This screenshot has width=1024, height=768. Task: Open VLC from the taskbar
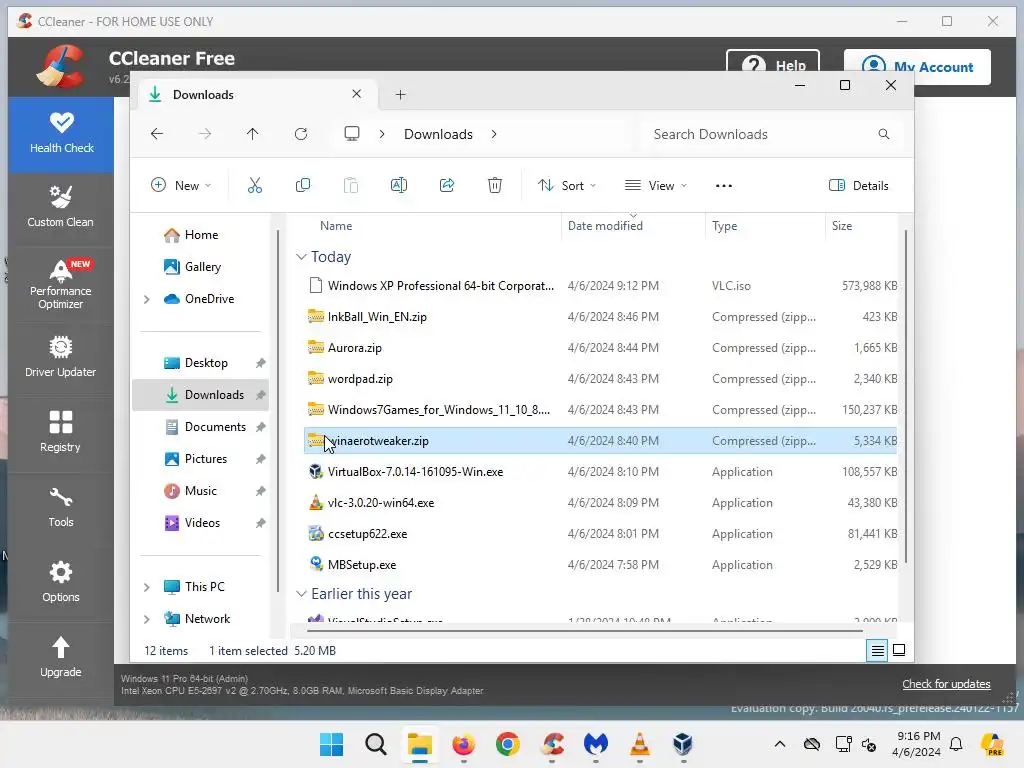point(639,744)
